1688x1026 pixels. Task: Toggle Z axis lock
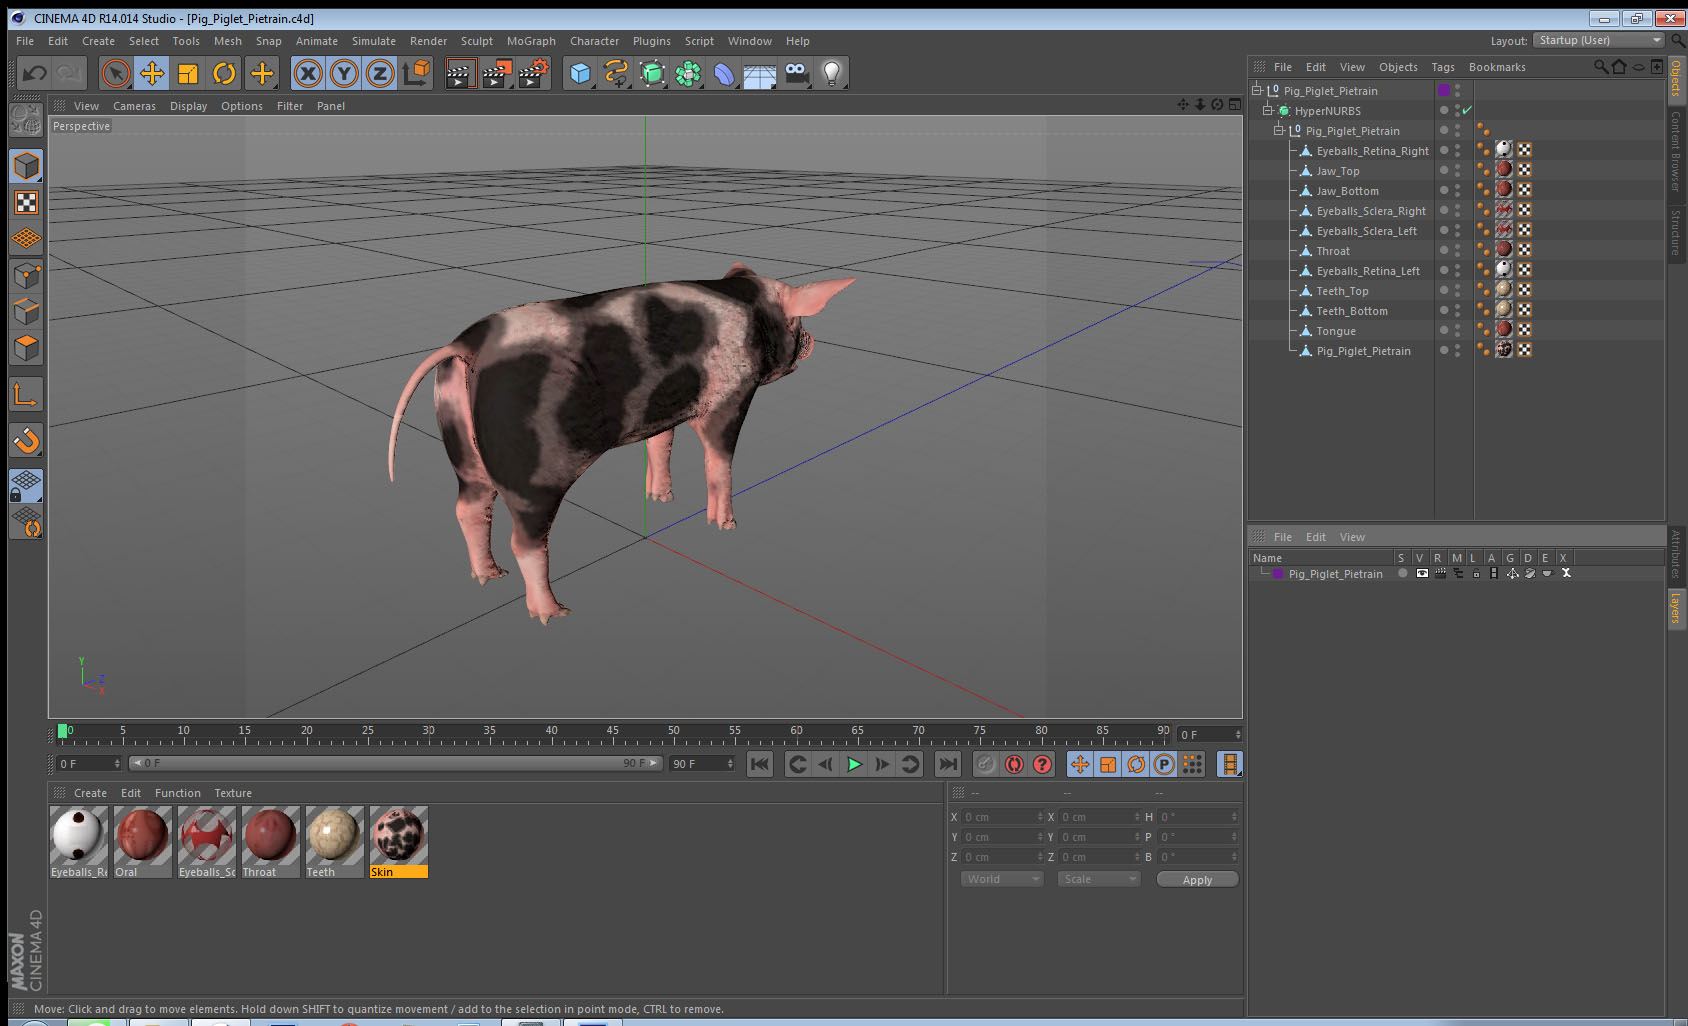click(380, 73)
